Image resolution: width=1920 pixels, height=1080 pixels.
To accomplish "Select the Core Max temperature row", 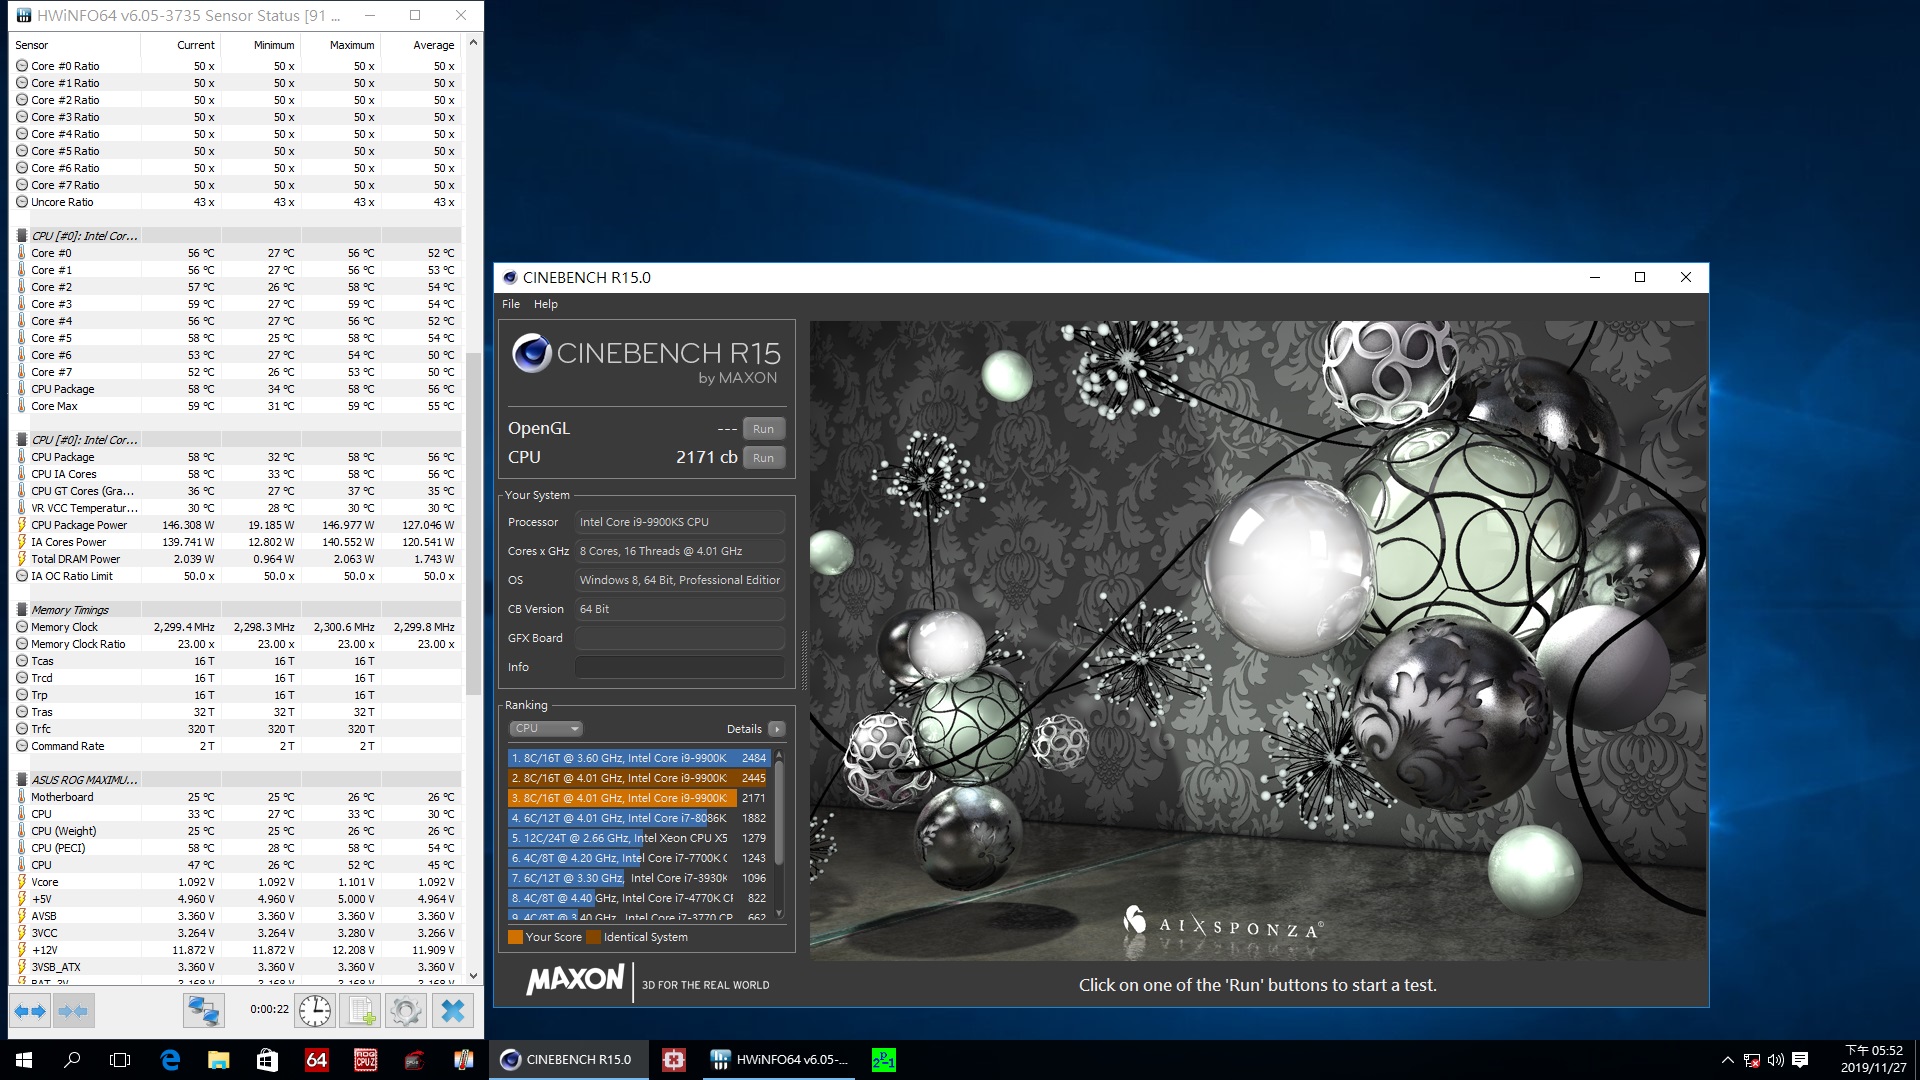I will pyautogui.click(x=237, y=406).
